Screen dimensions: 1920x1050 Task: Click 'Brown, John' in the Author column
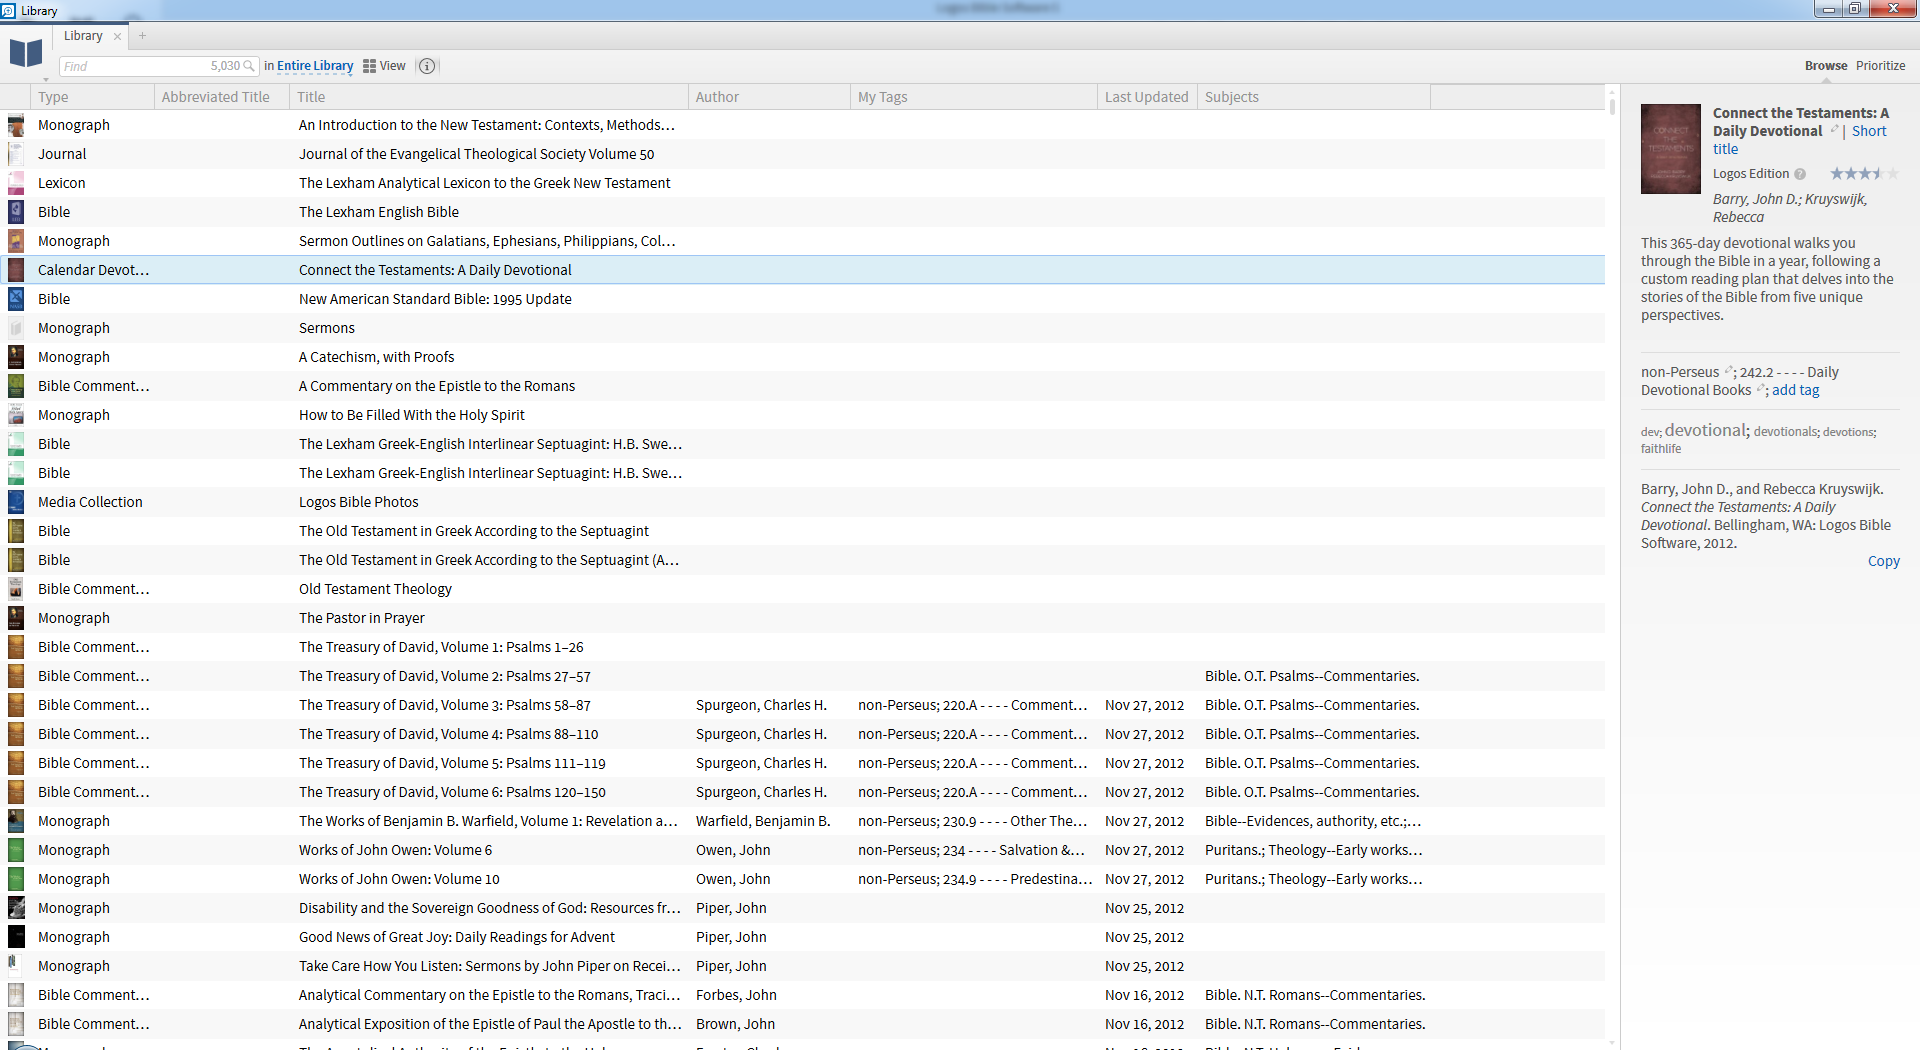click(x=735, y=1024)
